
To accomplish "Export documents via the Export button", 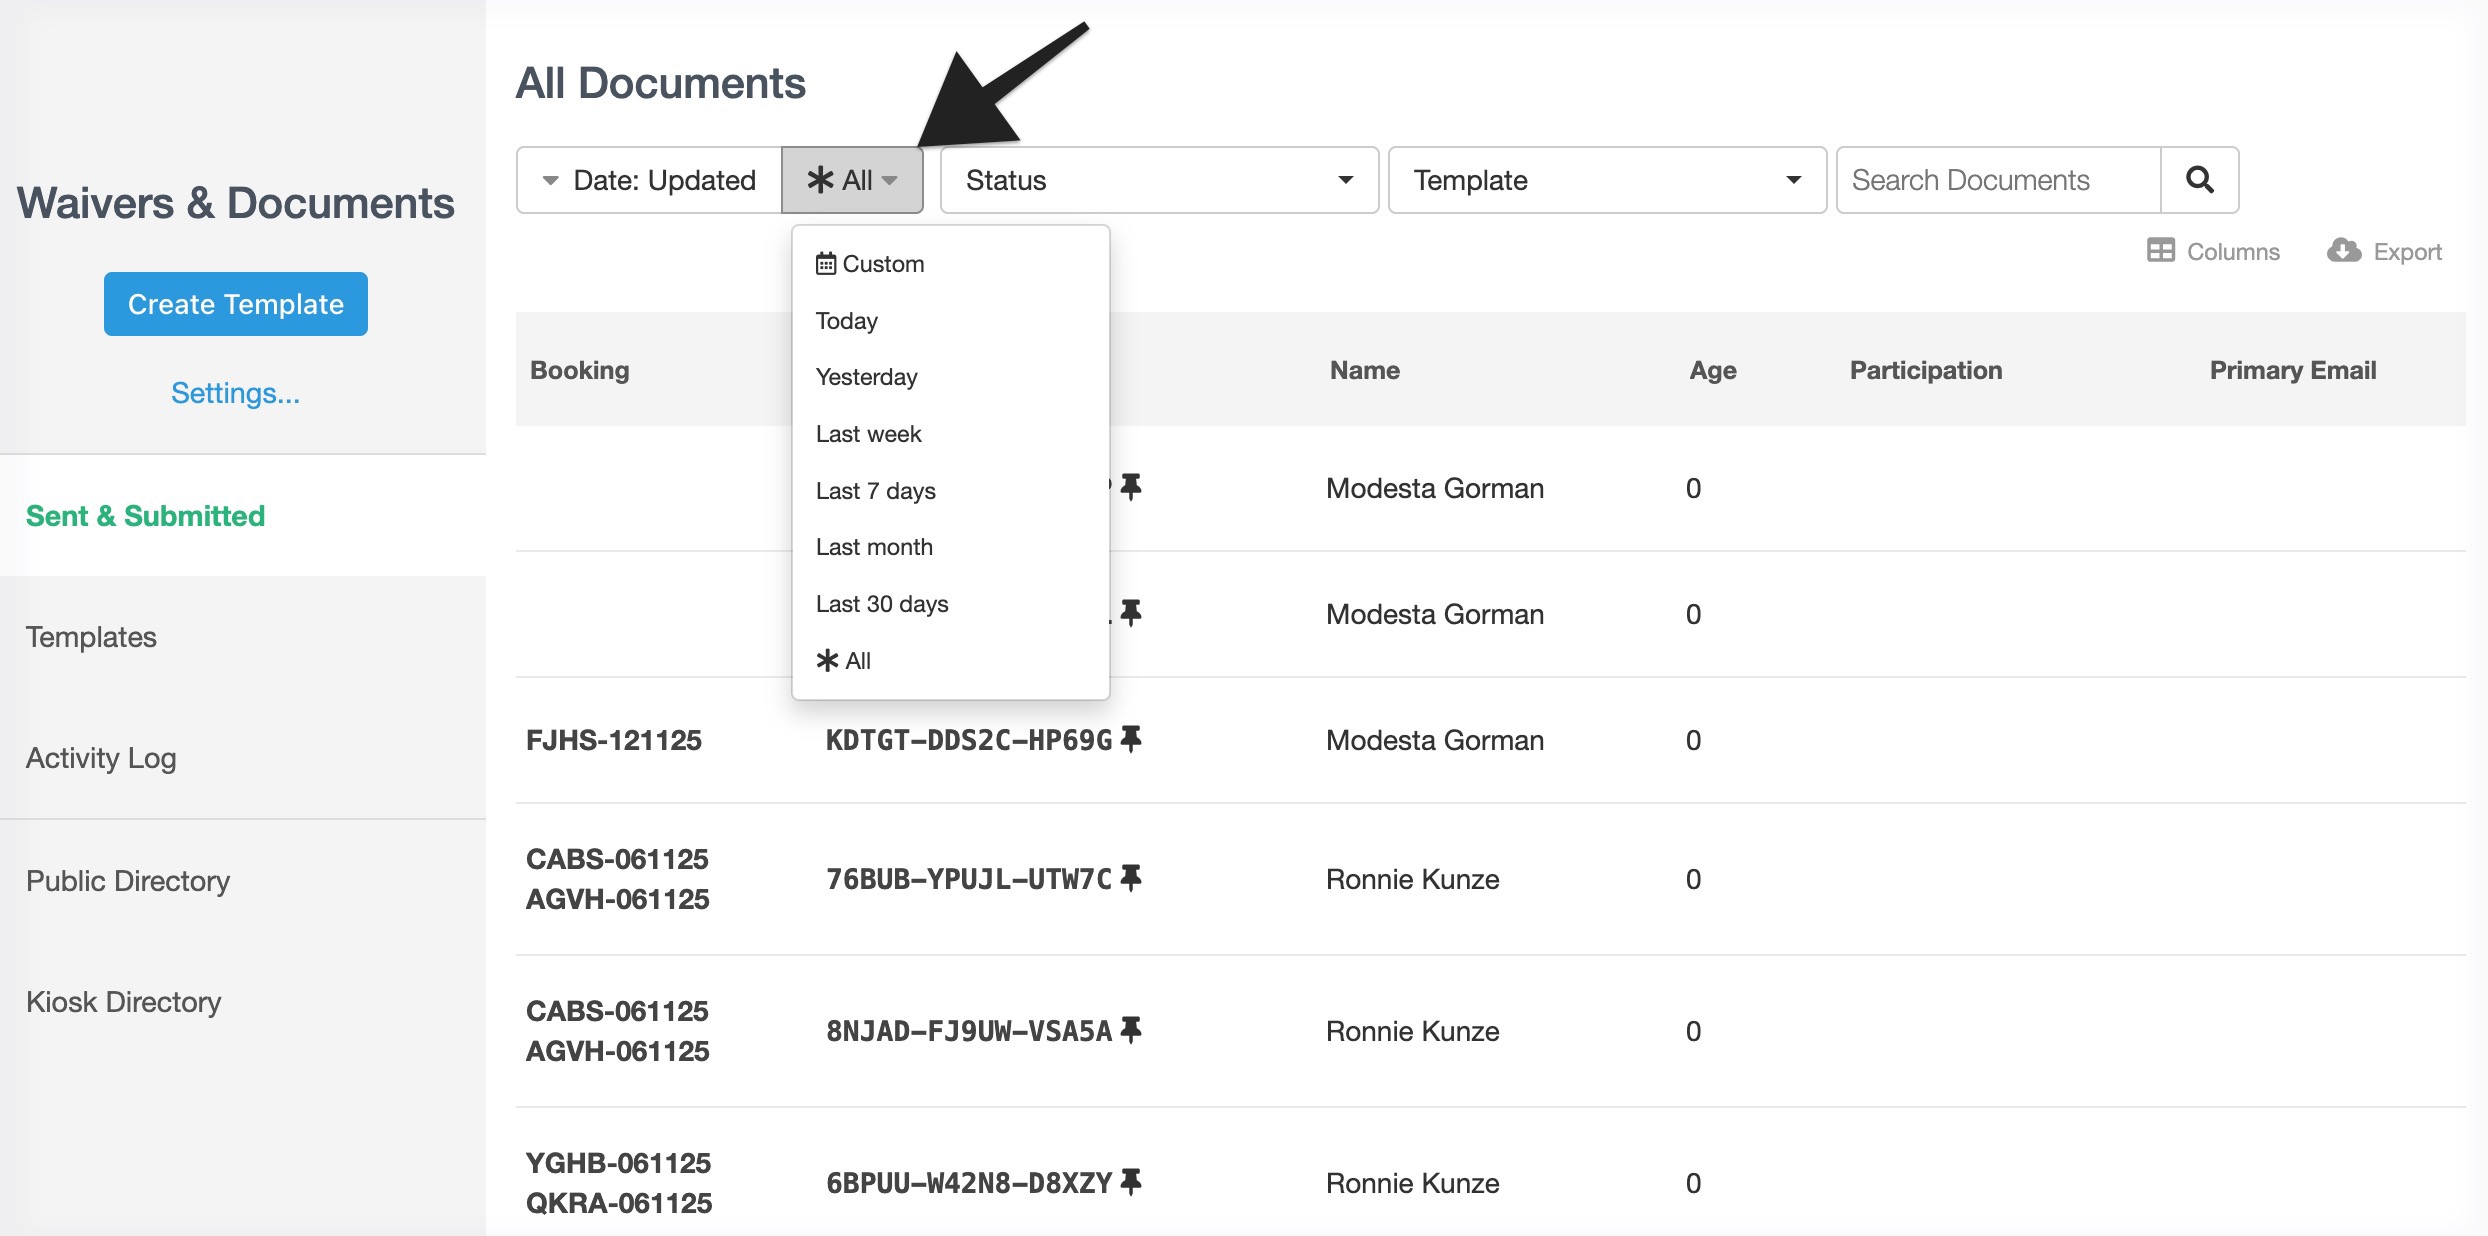I will (2384, 251).
